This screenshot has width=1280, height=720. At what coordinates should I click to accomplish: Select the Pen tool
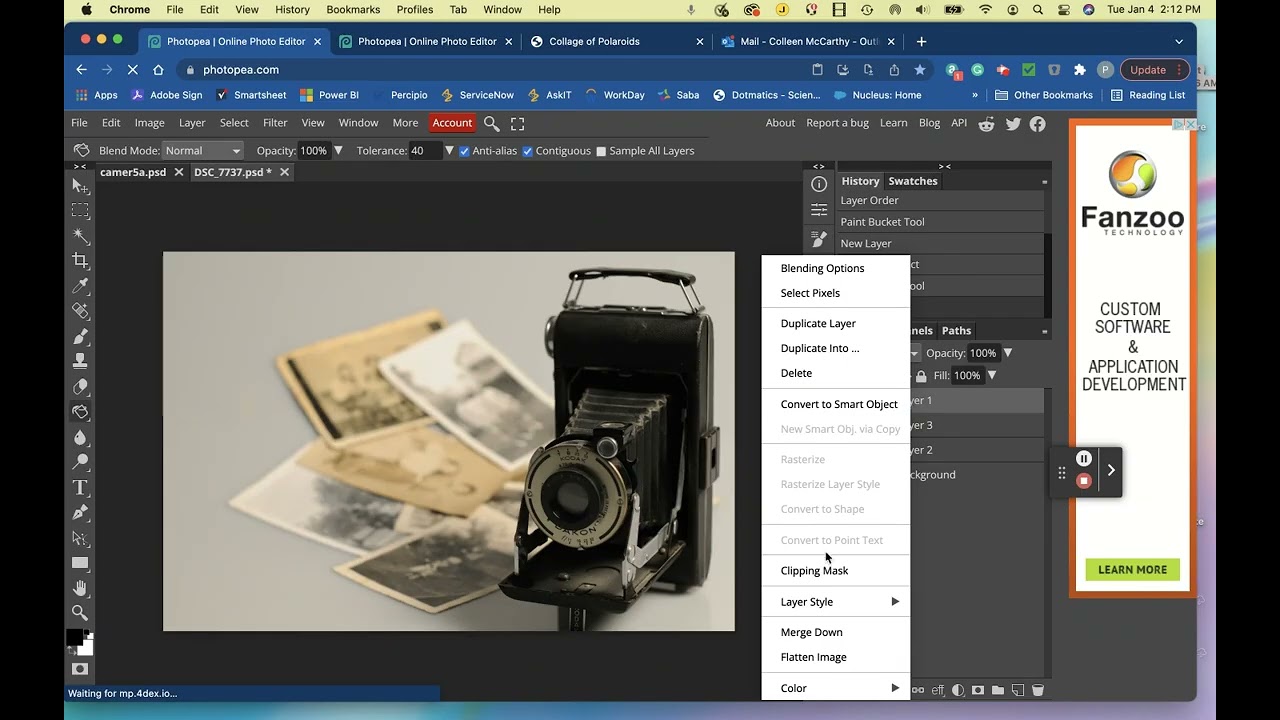[x=80, y=513]
